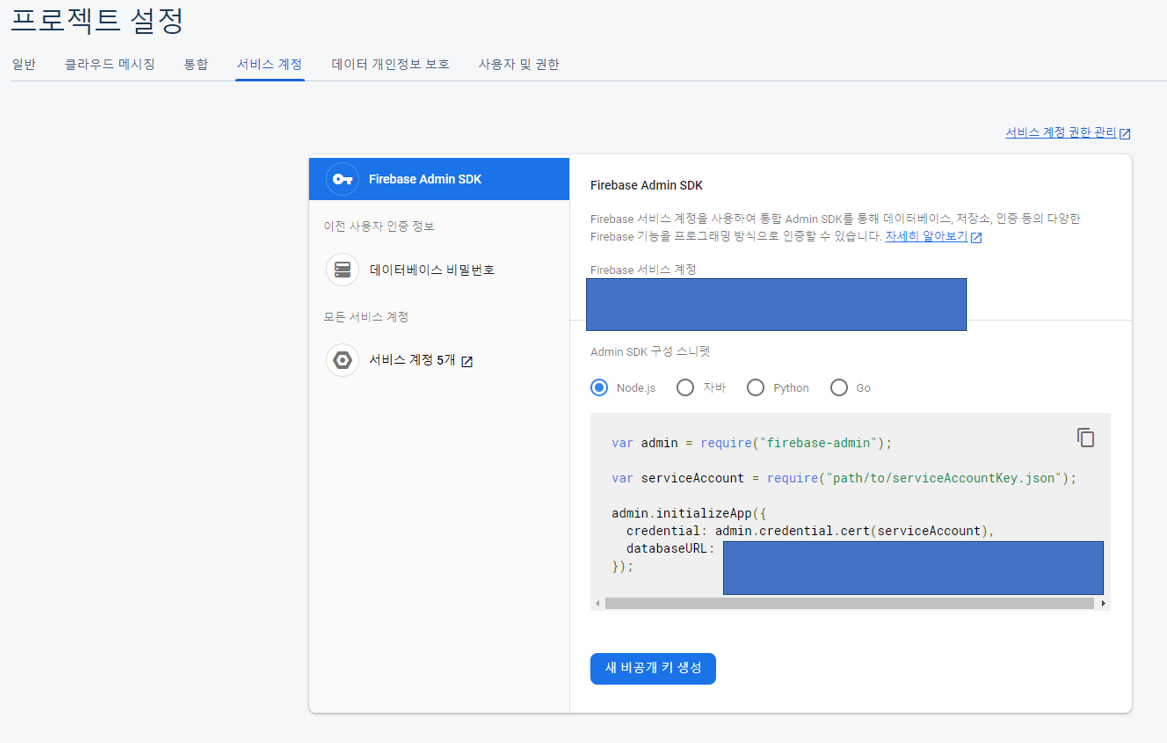The height and width of the screenshot is (743, 1167).
Task: Choose the Go radio option
Action: pos(839,388)
